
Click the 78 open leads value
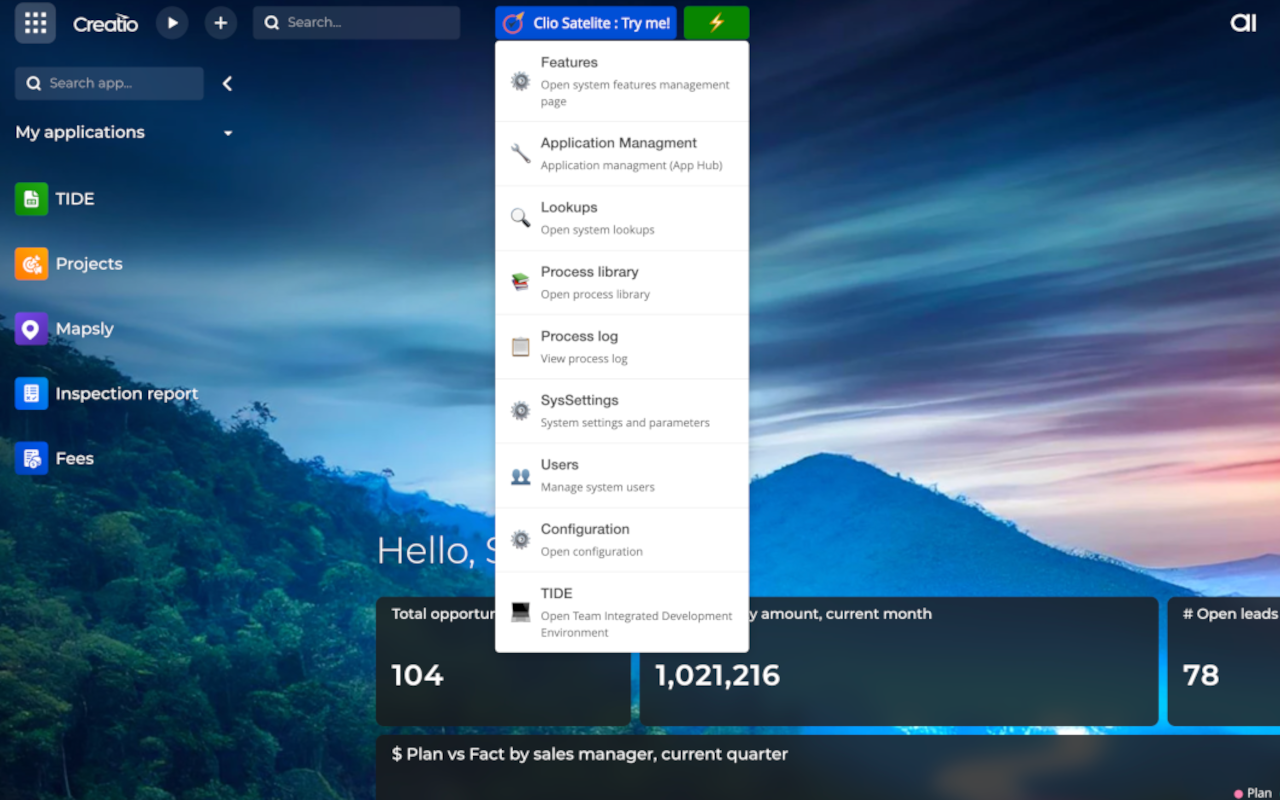1201,676
